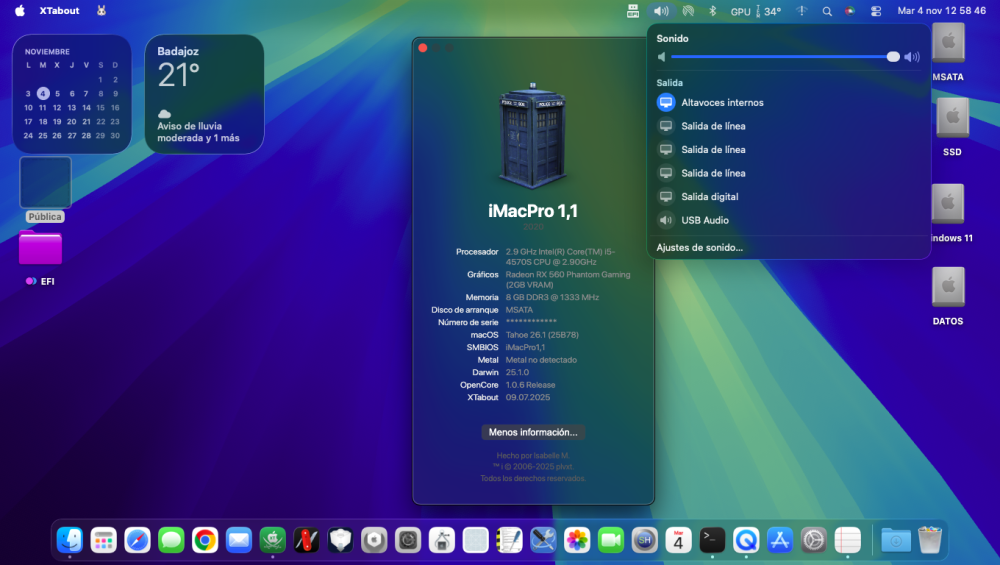The width and height of the screenshot is (1000, 565).
Task: Launch Google Chrome from dock
Action: [205, 540]
